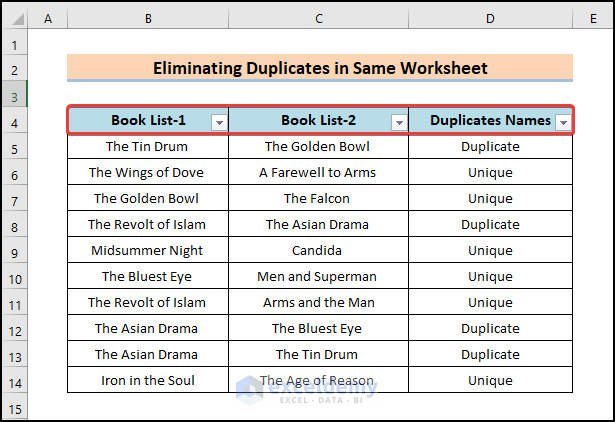Click cell containing The Wings of Dove

coord(148,173)
